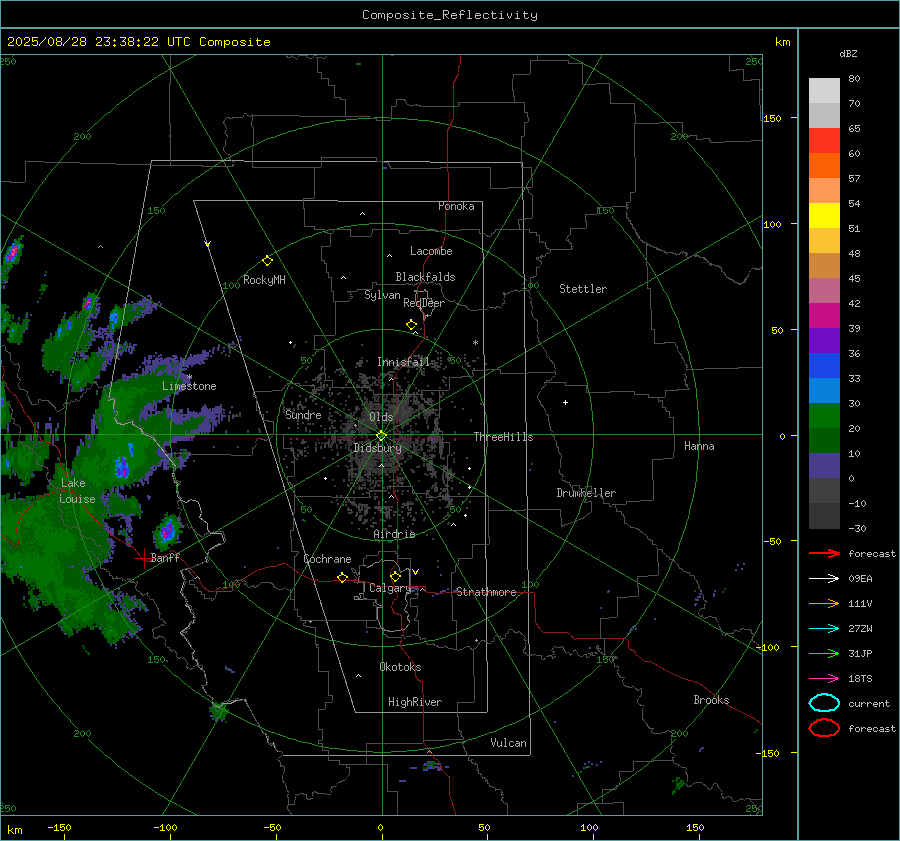Image resolution: width=900 pixels, height=841 pixels.
Task: Click the radar center diamond at Didsbury
Action: (x=382, y=436)
